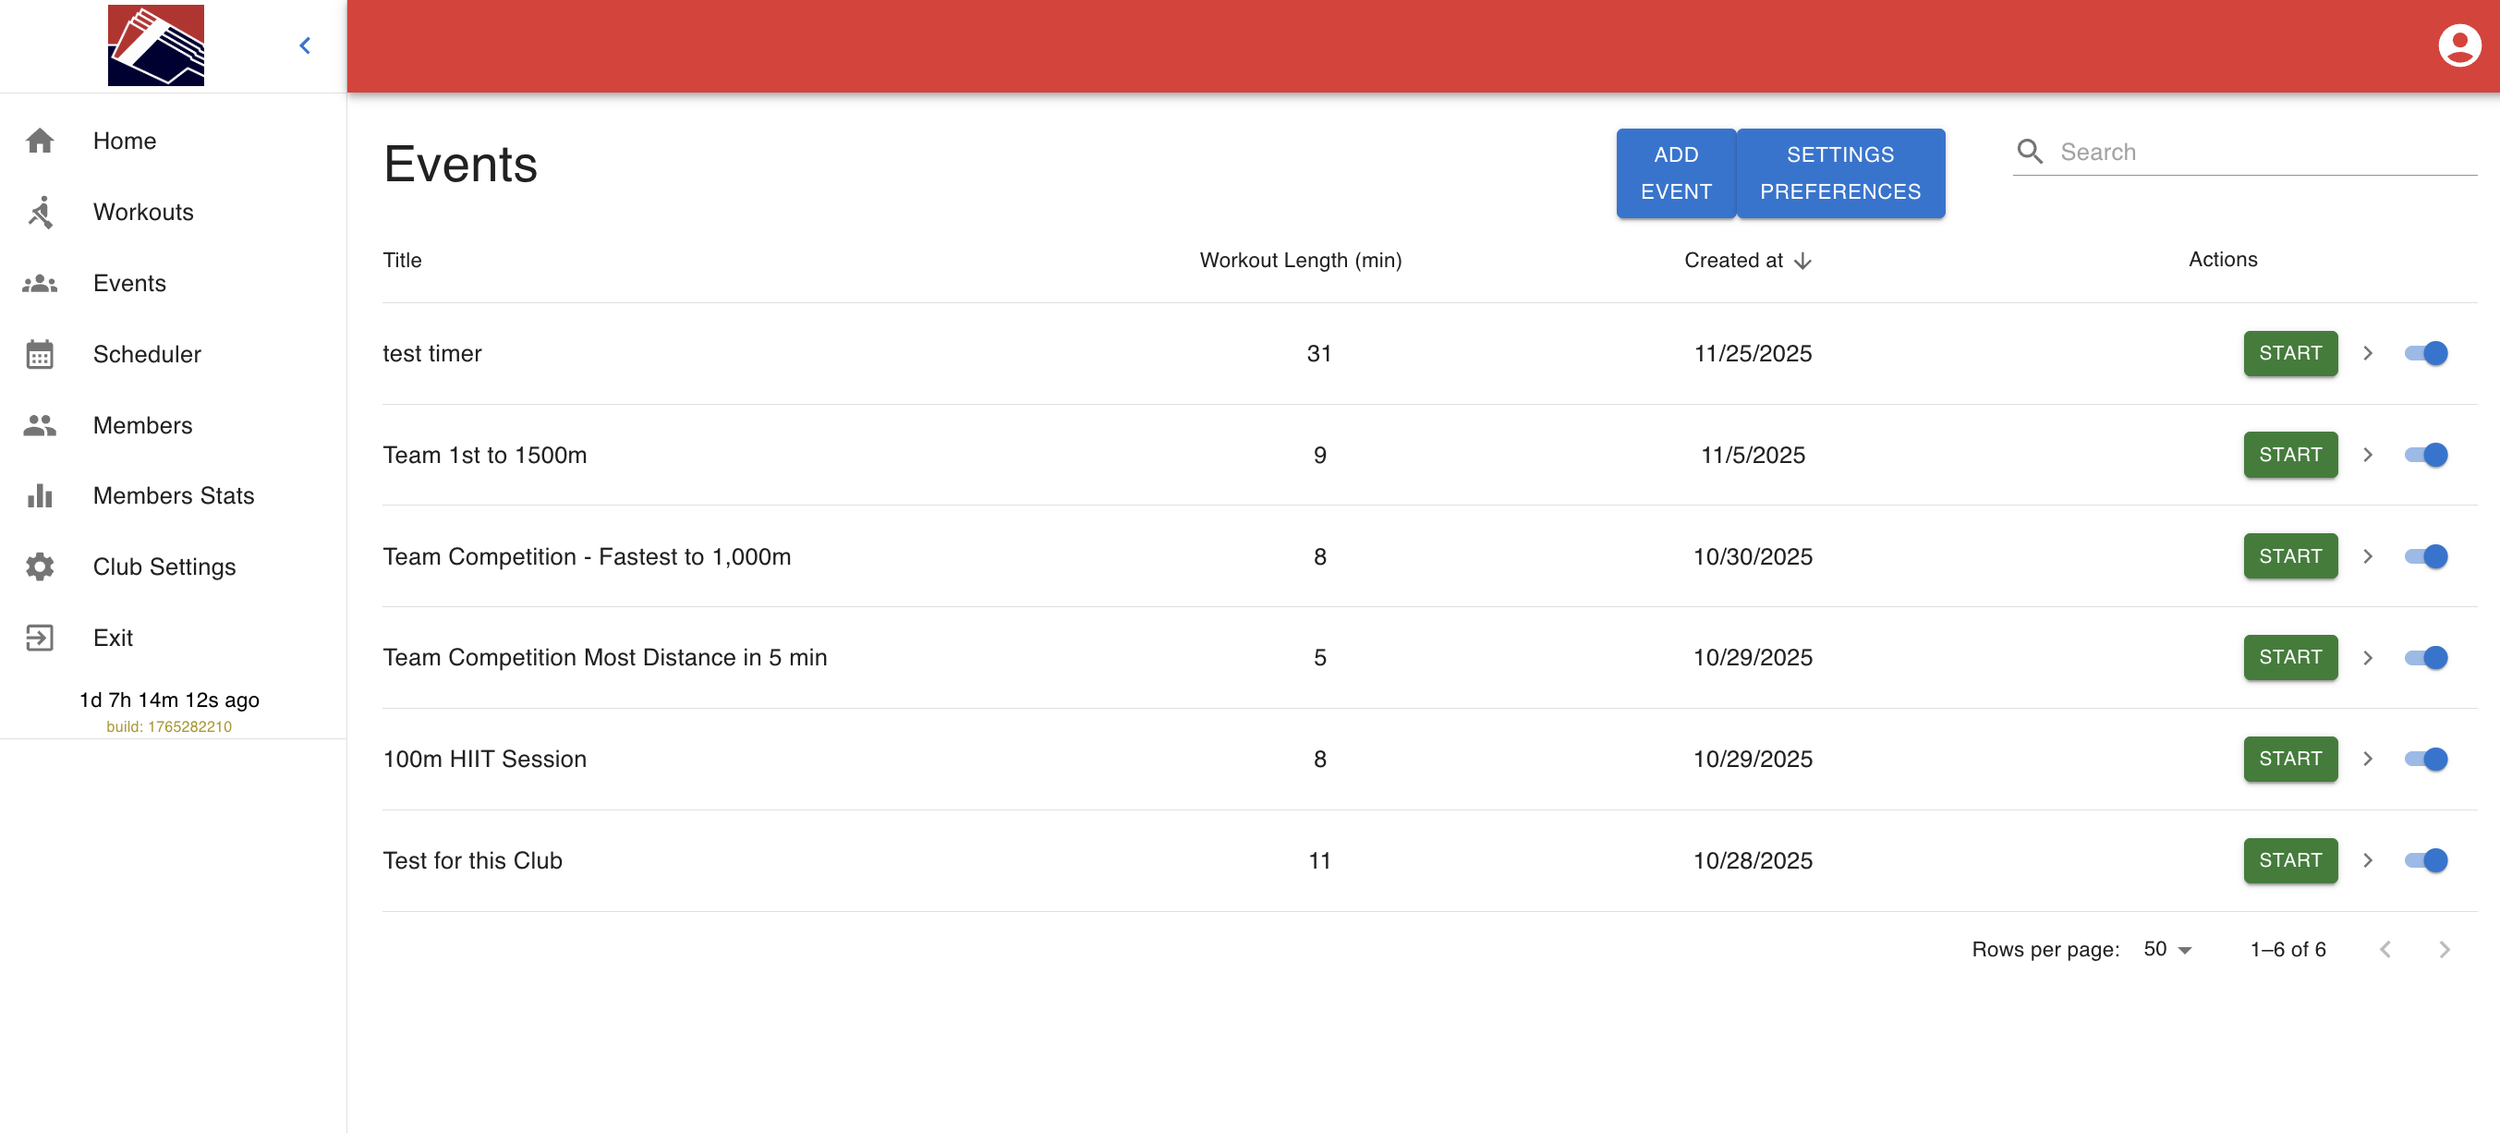Image resolution: width=2500 pixels, height=1133 pixels.
Task: Open Club Settings in the sidebar
Action: (x=173, y=567)
